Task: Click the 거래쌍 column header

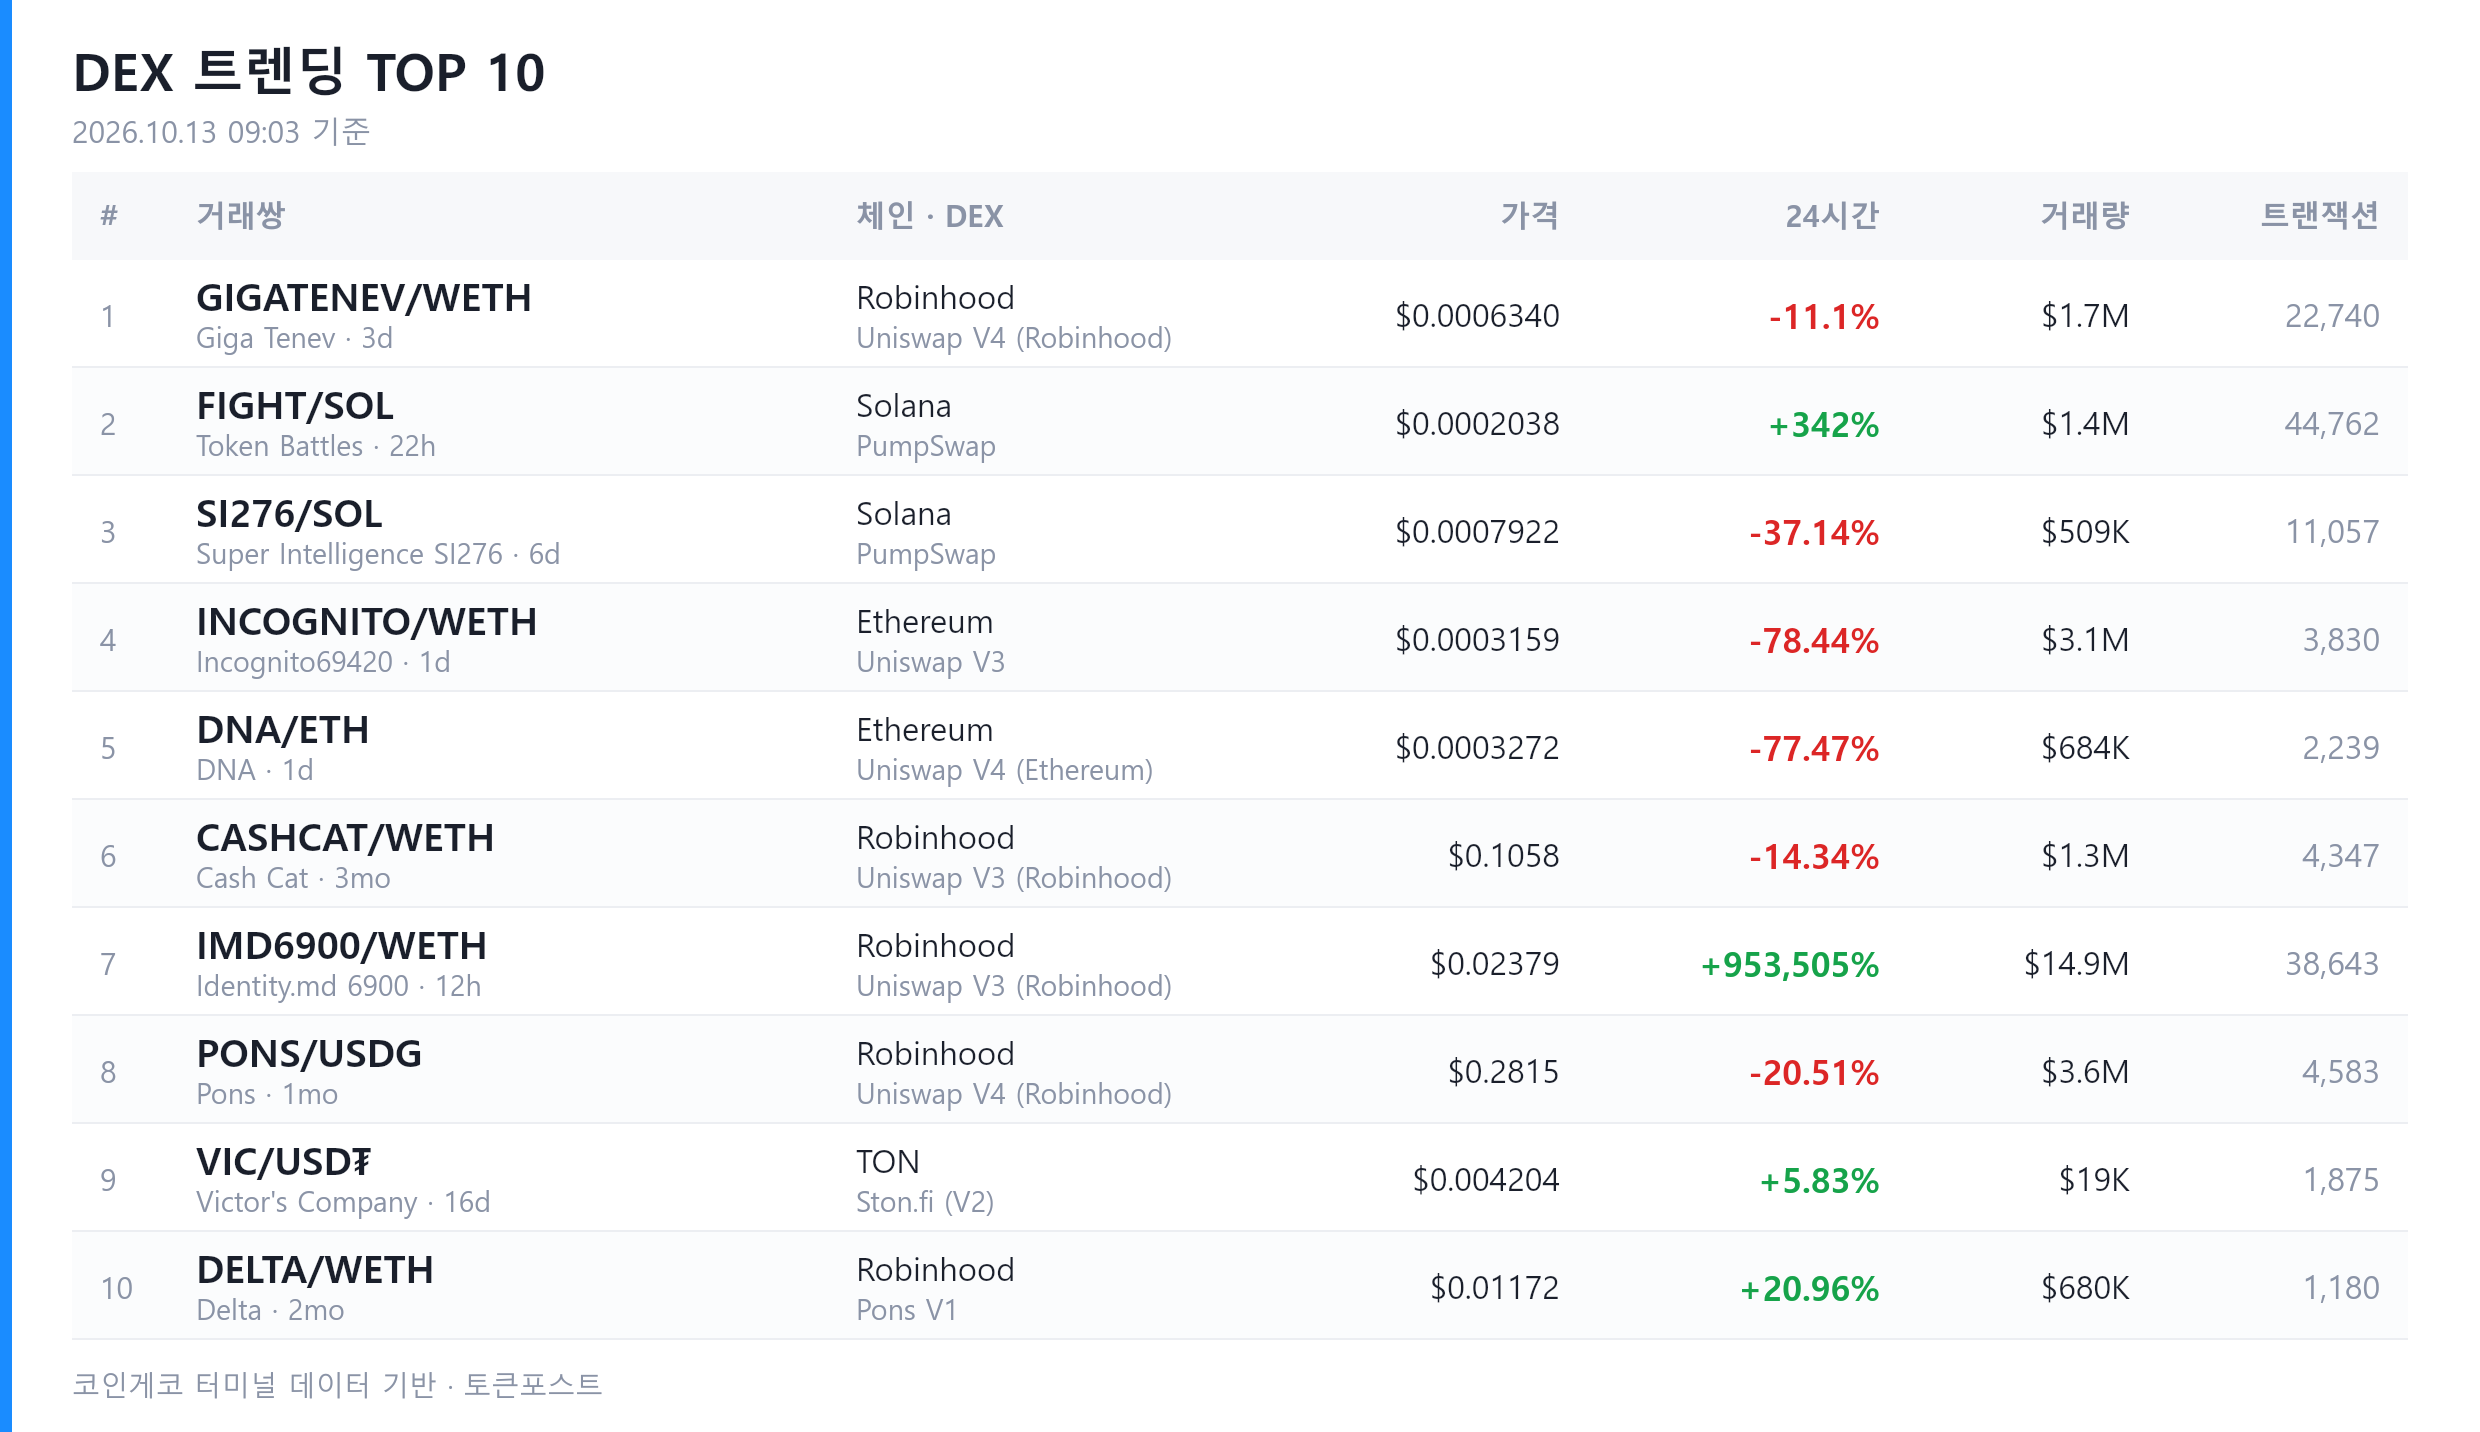Action: click(241, 216)
